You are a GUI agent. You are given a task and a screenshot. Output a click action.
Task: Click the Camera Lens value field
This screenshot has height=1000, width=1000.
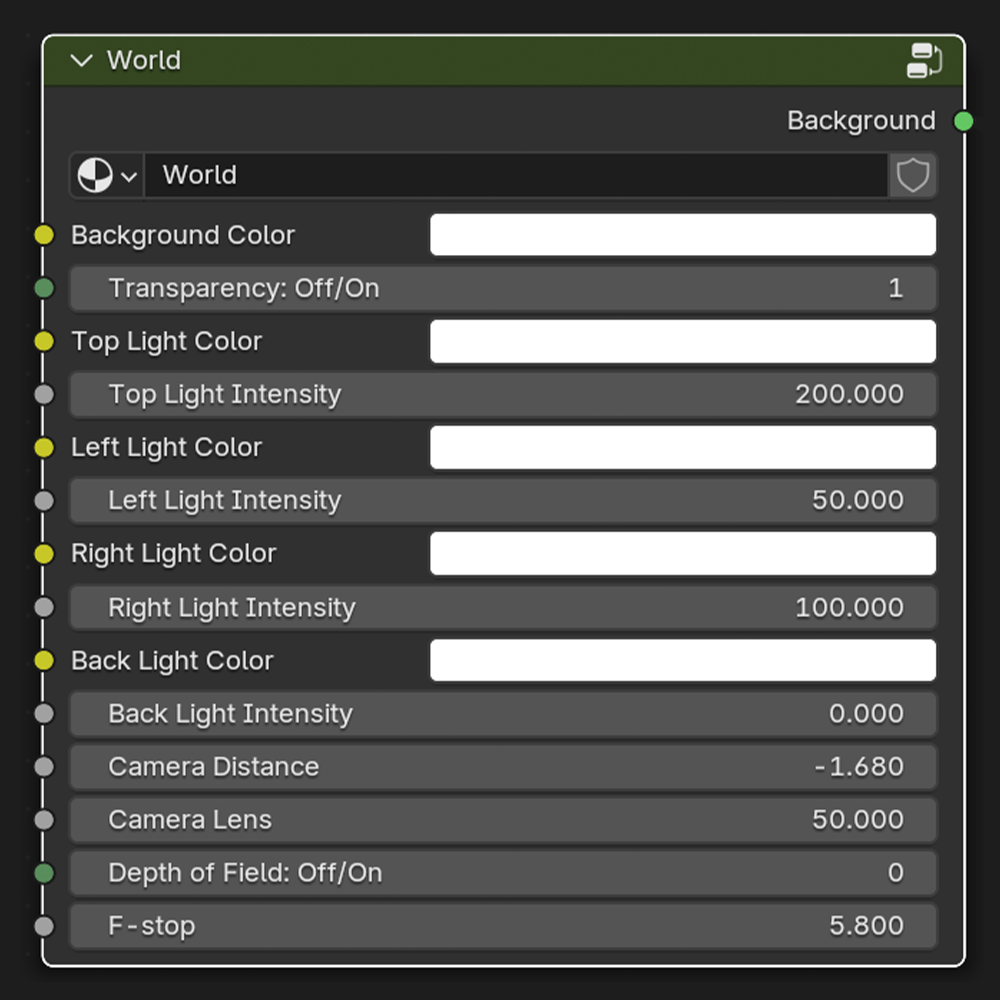tap(503, 820)
